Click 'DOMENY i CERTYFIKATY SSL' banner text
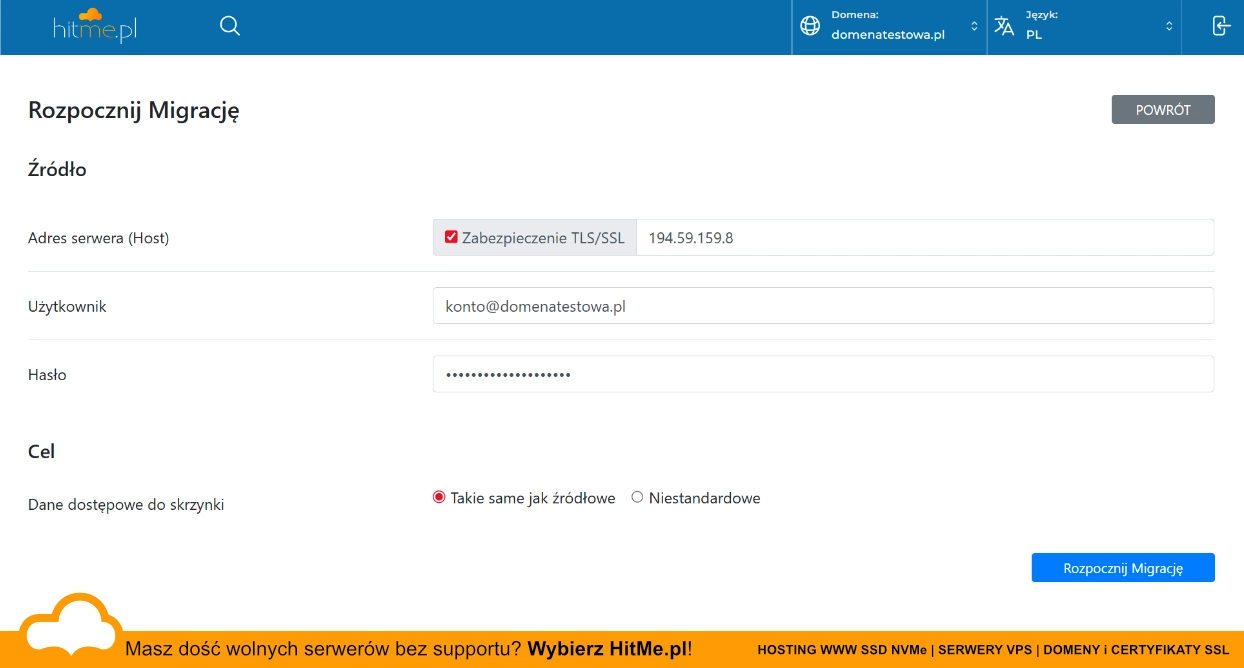Image resolution: width=1244 pixels, height=668 pixels. 1136,650
